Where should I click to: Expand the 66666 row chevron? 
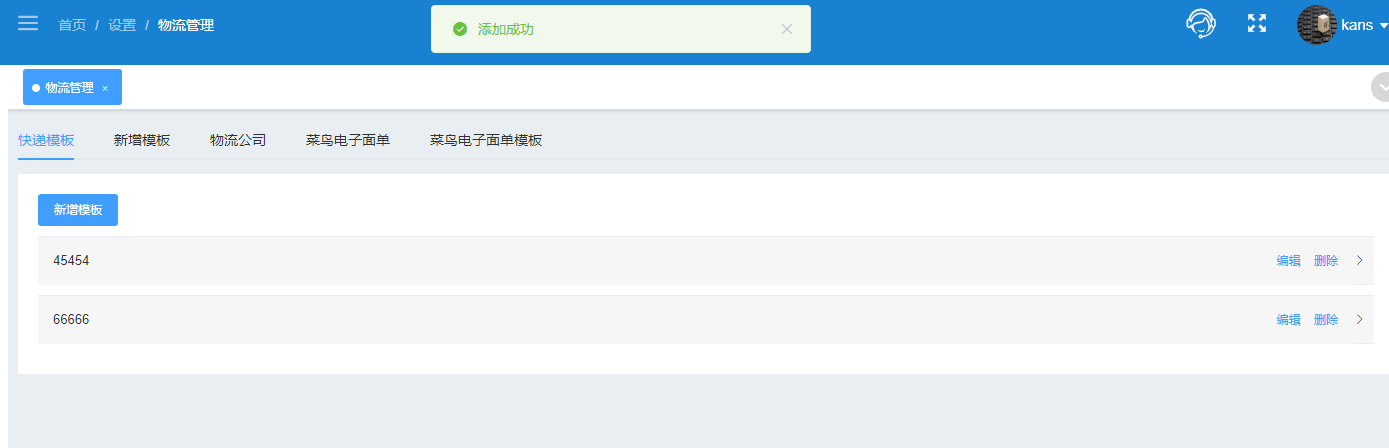pyautogui.click(x=1359, y=320)
